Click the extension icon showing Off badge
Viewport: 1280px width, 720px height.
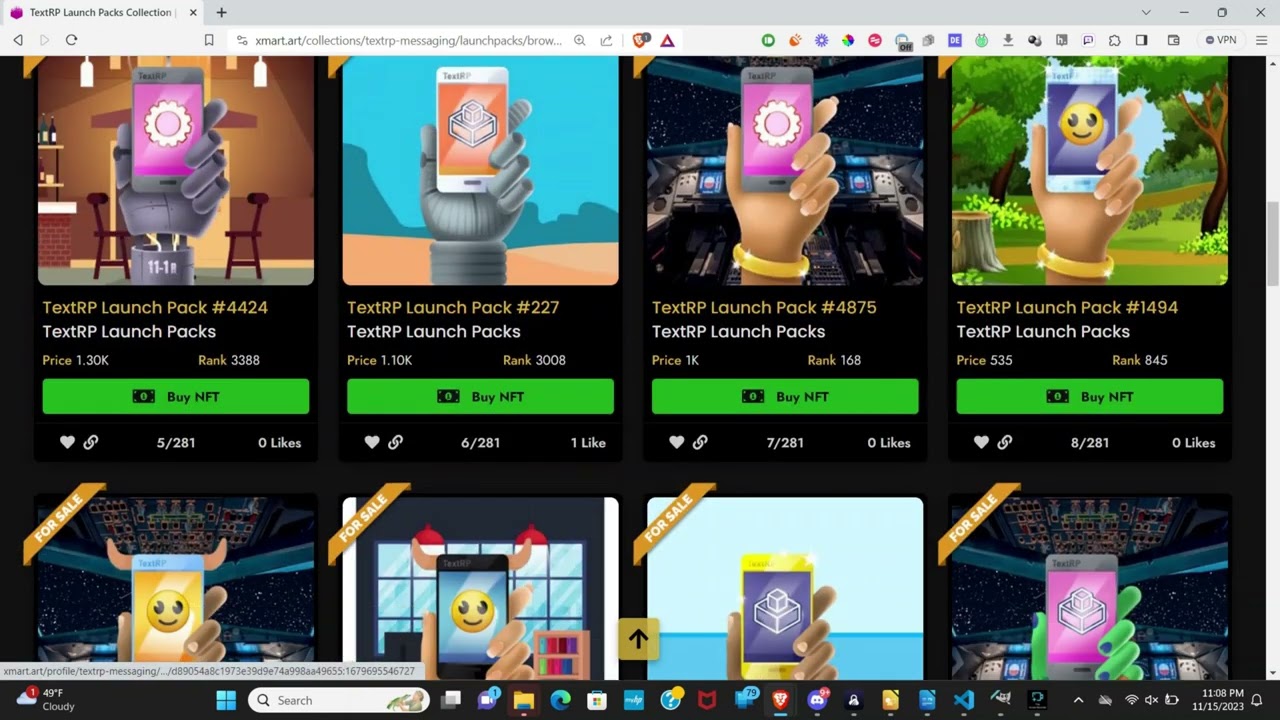[x=903, y=41]
